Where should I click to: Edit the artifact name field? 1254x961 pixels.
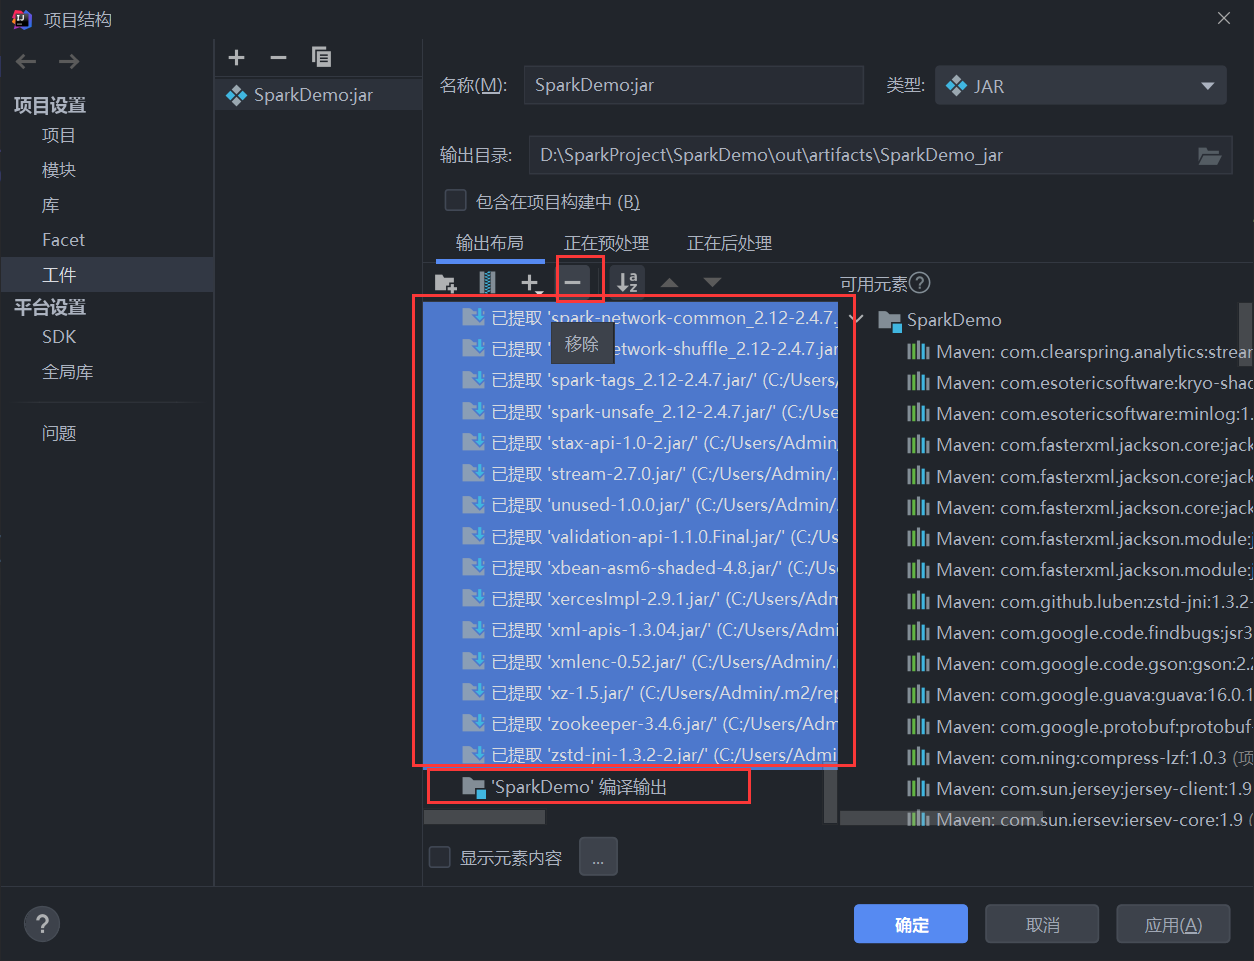point(693,85)
